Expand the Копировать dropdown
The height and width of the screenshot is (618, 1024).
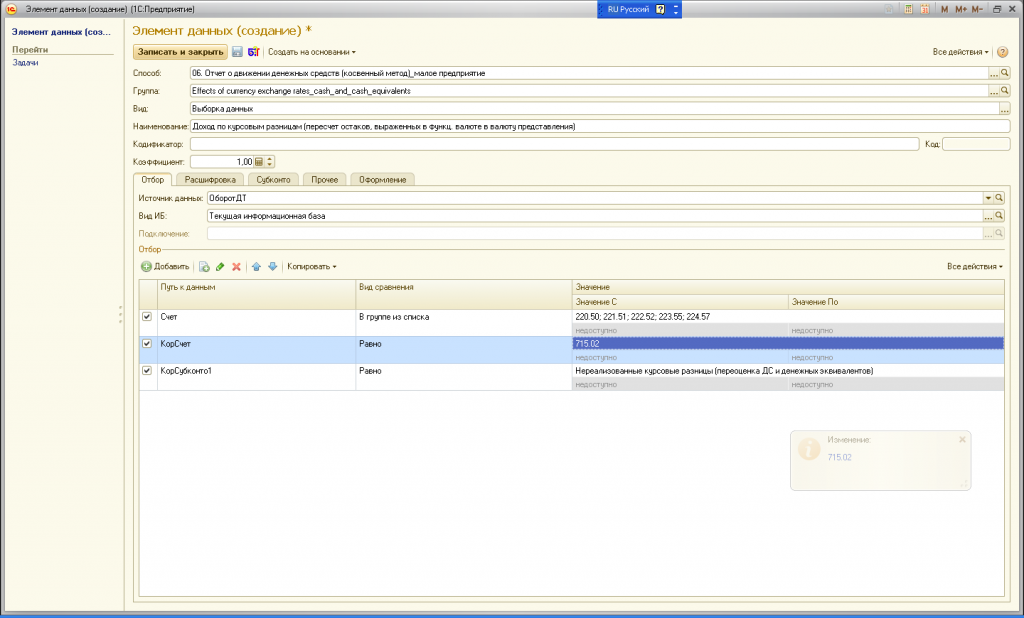312,267
